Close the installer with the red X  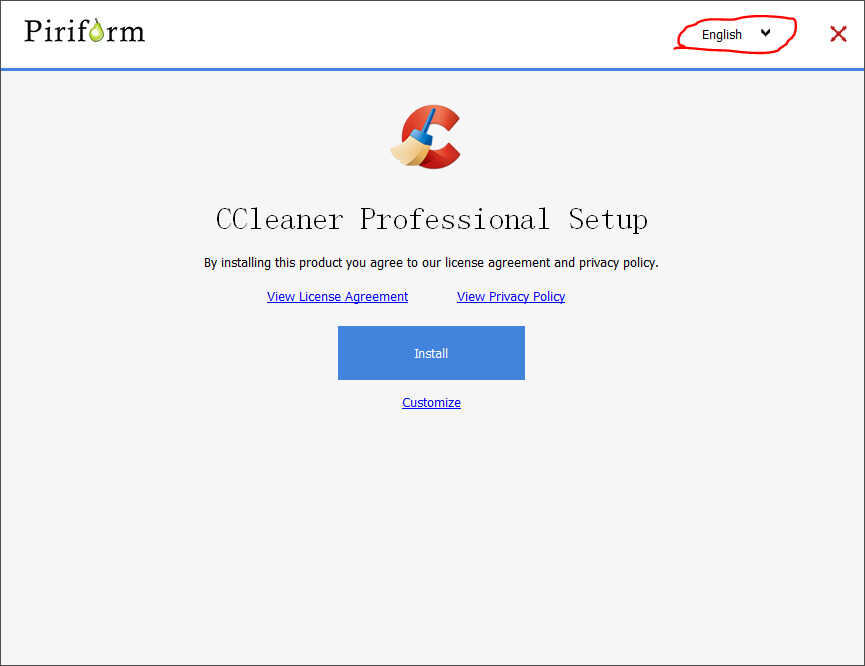point(838,34)
